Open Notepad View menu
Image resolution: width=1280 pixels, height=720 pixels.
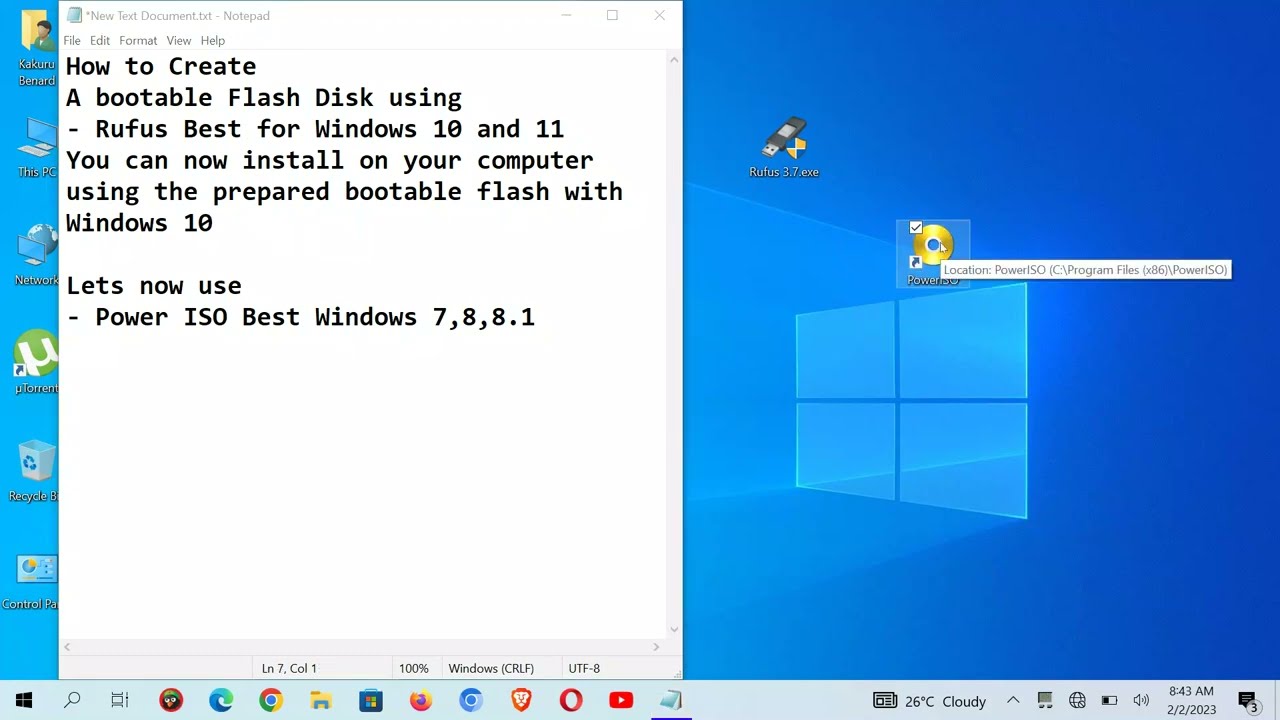coord(179,40)
